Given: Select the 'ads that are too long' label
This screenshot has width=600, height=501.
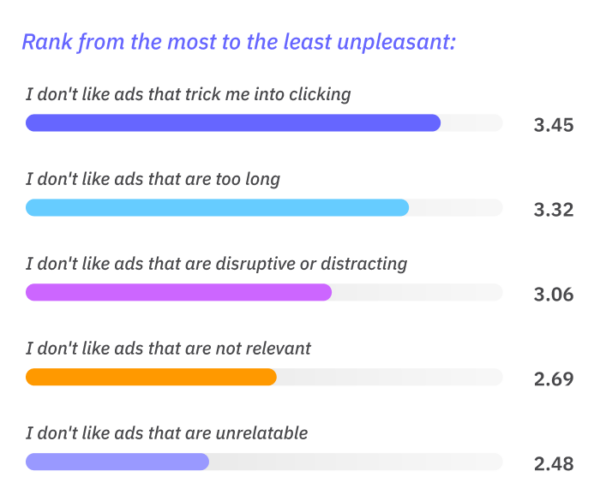Looking at the screenshot, I should coord(153,180).
